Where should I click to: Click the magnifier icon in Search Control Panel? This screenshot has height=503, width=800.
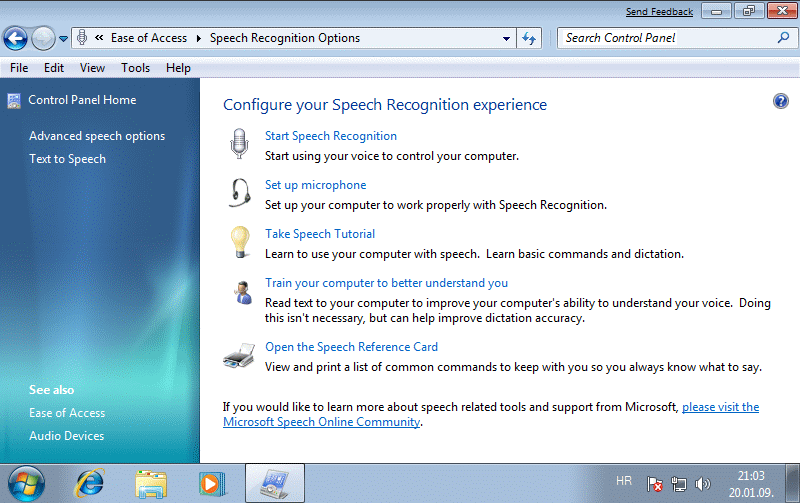pos(783,37)
